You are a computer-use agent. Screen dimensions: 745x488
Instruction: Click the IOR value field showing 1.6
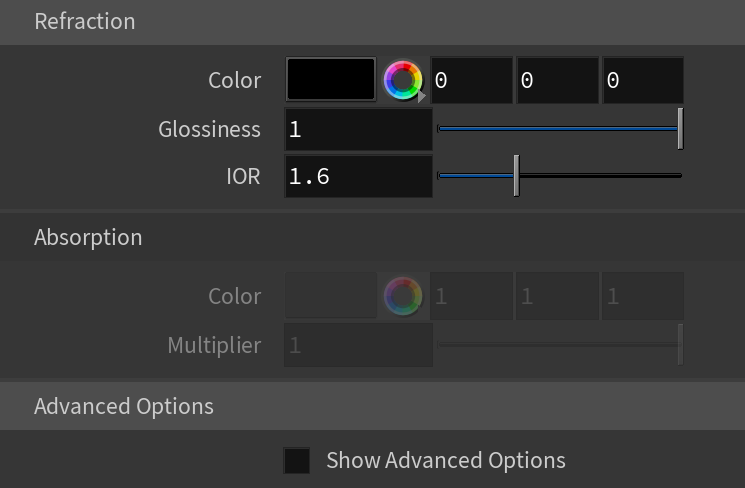(x=358, y=176)
